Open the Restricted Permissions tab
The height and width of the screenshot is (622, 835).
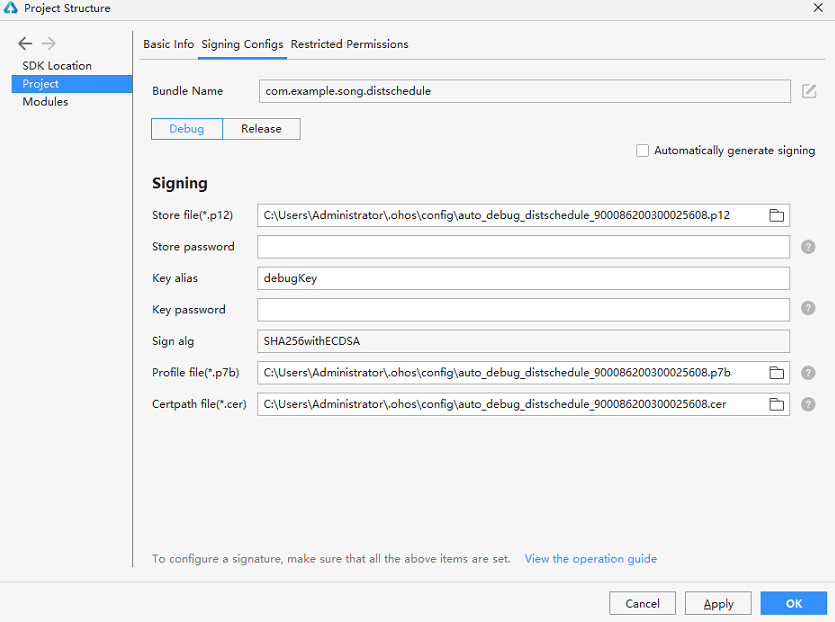point(349,44)
